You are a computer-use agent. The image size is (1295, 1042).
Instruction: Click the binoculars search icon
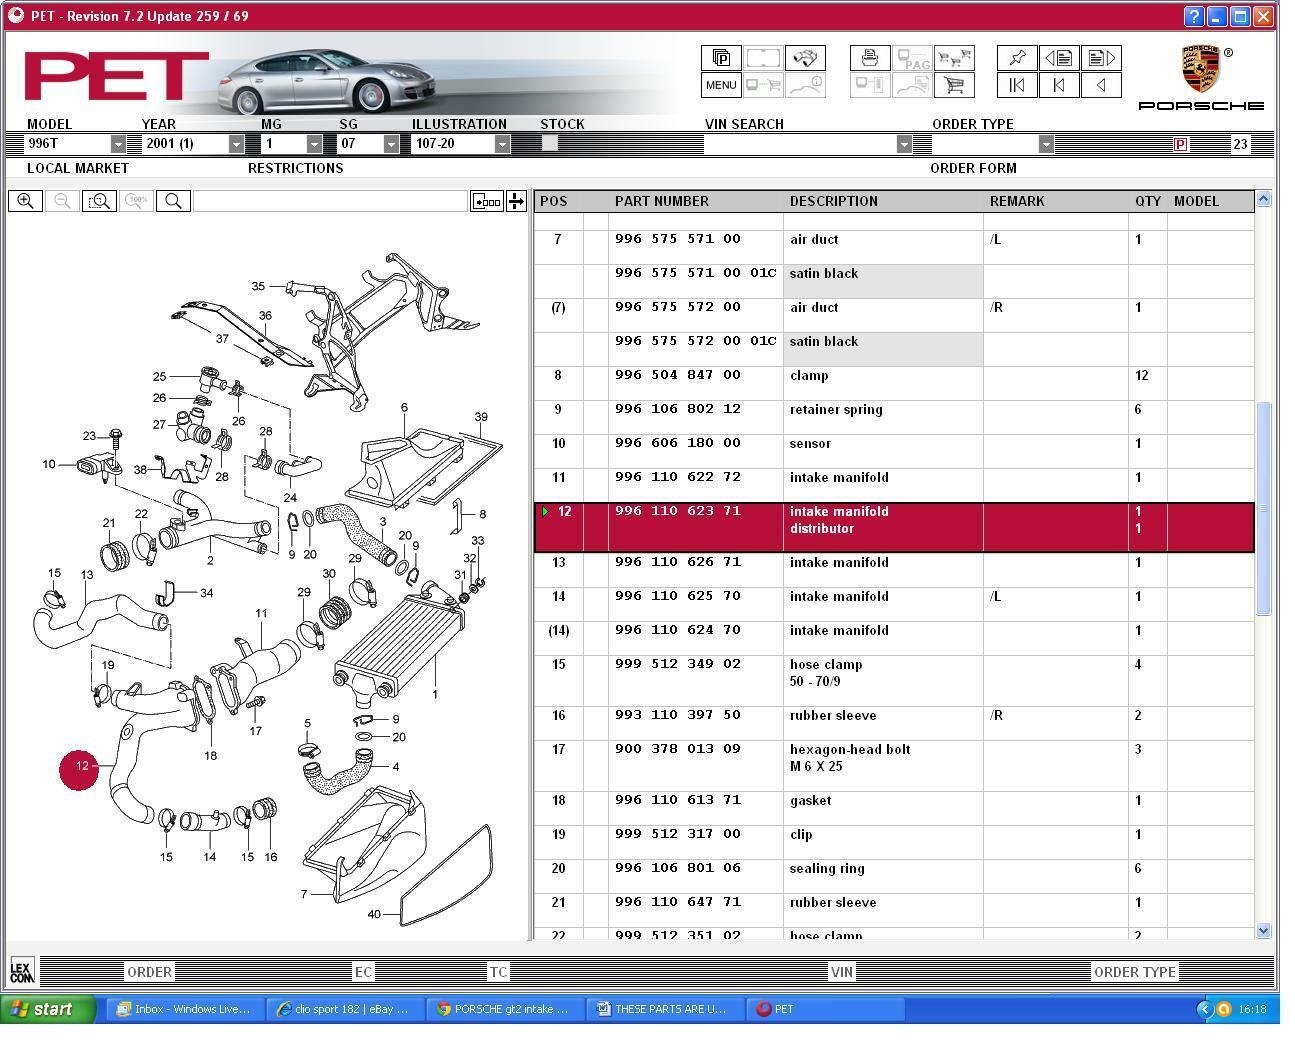click(805, 58)
